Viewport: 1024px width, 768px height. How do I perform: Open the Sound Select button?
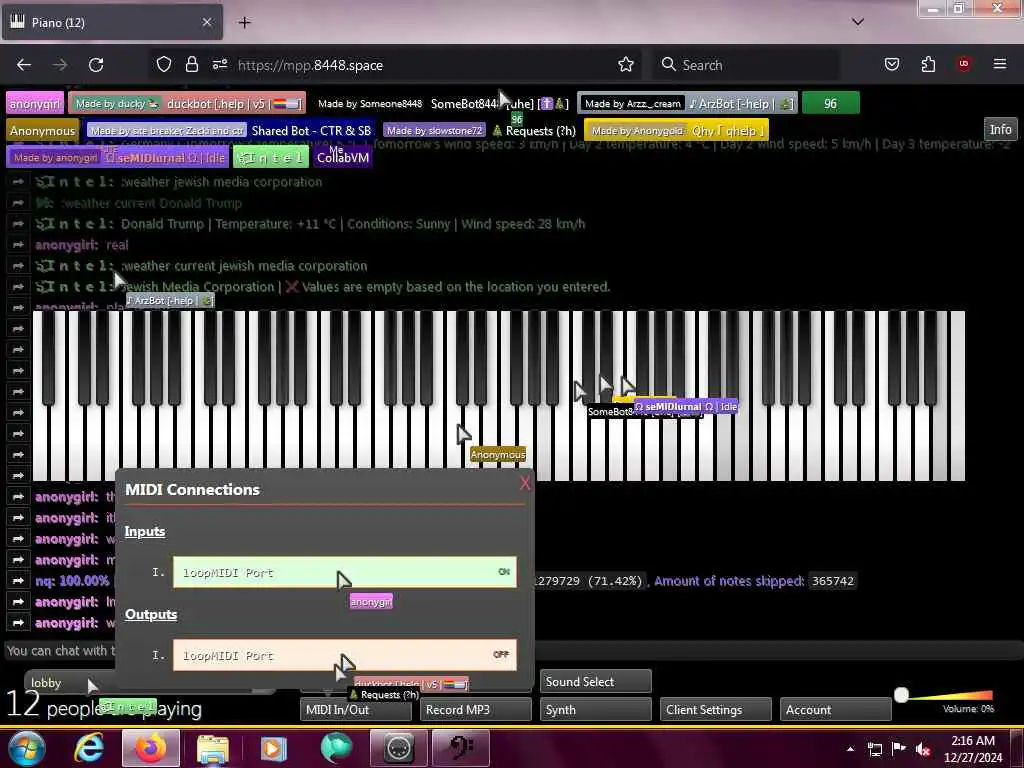click(x=596, y=681)
